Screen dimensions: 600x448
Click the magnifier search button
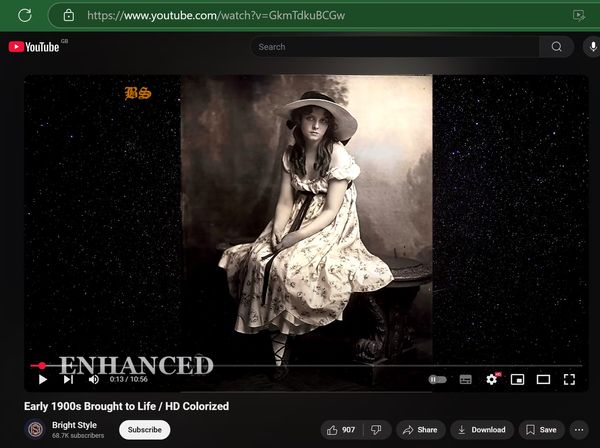tap(556, 47)
